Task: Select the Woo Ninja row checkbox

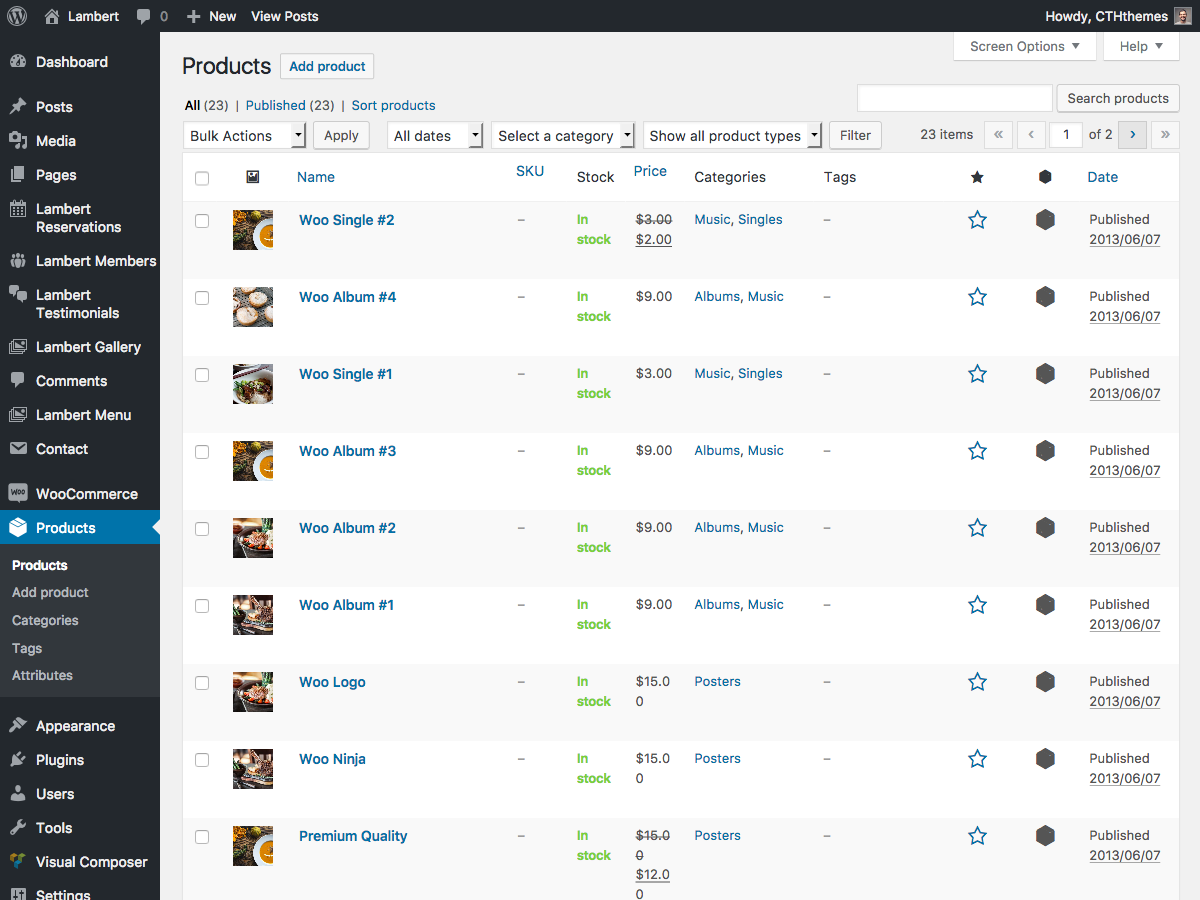Action: 202,760
